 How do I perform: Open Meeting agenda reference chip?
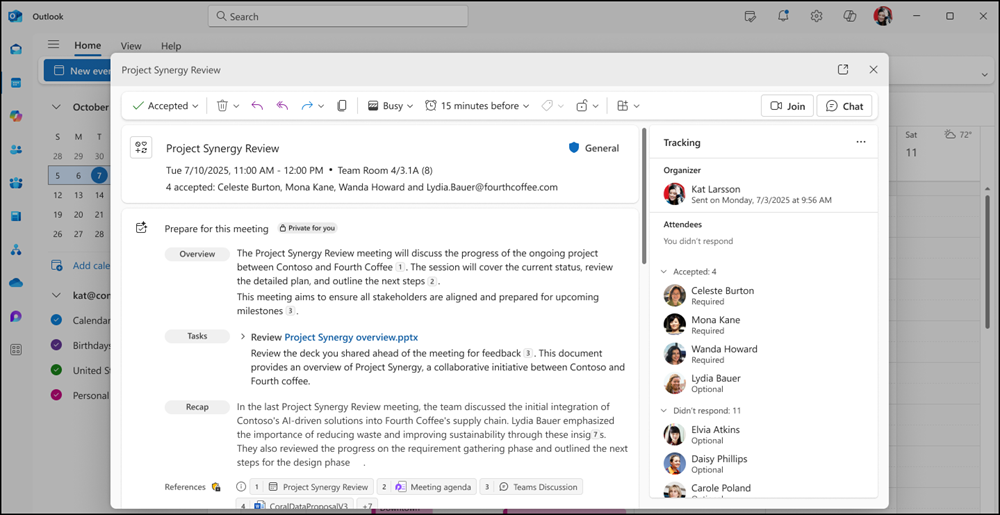tap(427, 487)
